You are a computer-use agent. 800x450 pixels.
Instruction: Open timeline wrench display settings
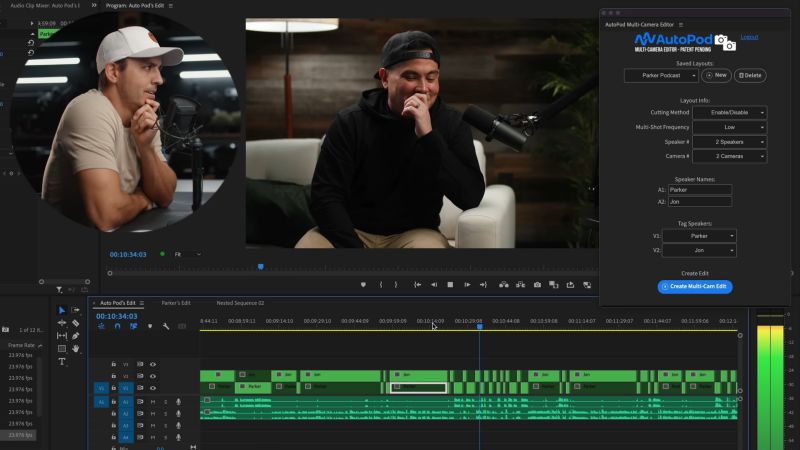point(165,327)
